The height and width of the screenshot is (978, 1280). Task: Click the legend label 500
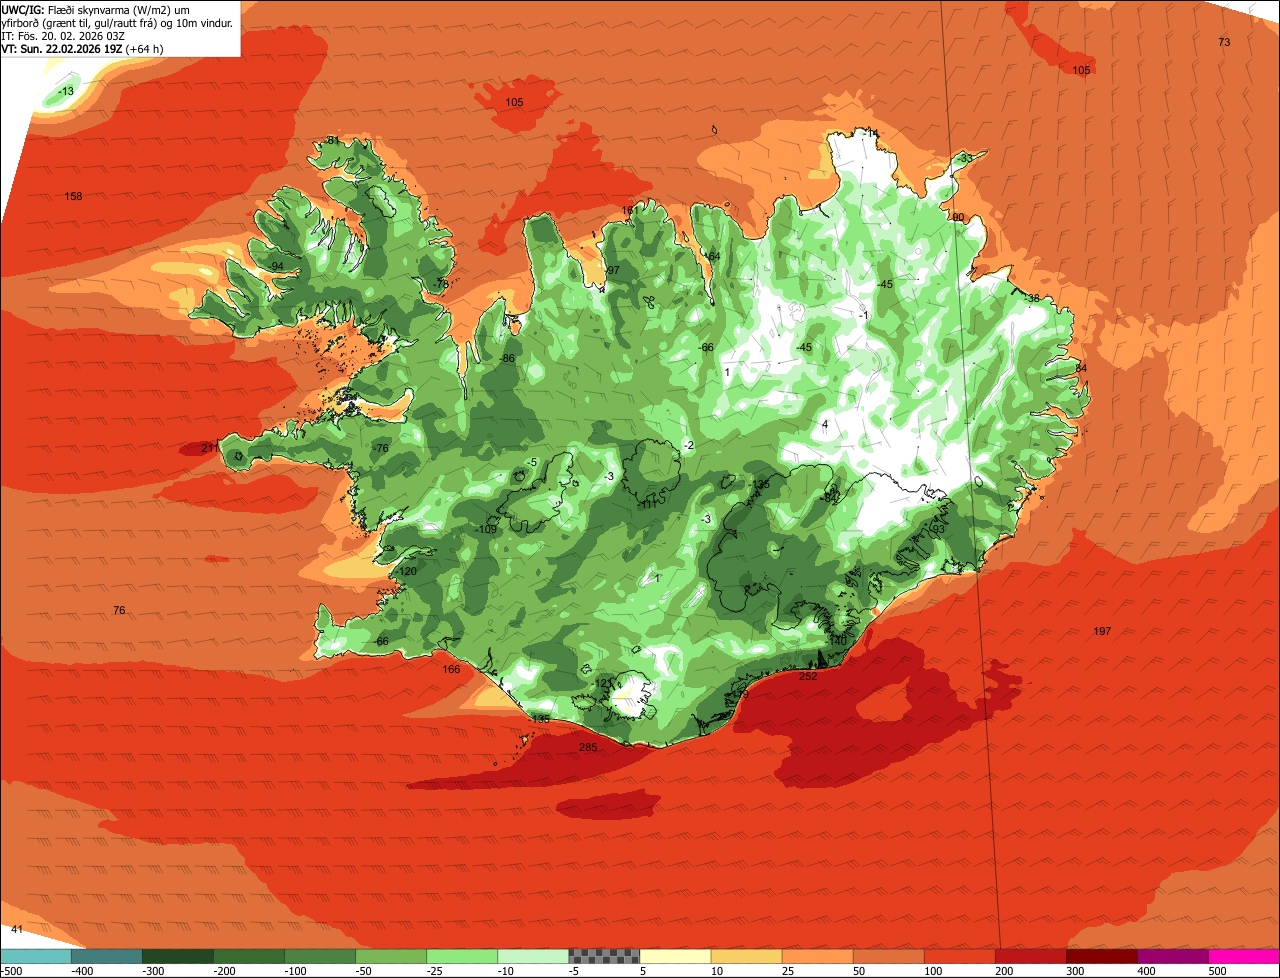coord(1217,971)
